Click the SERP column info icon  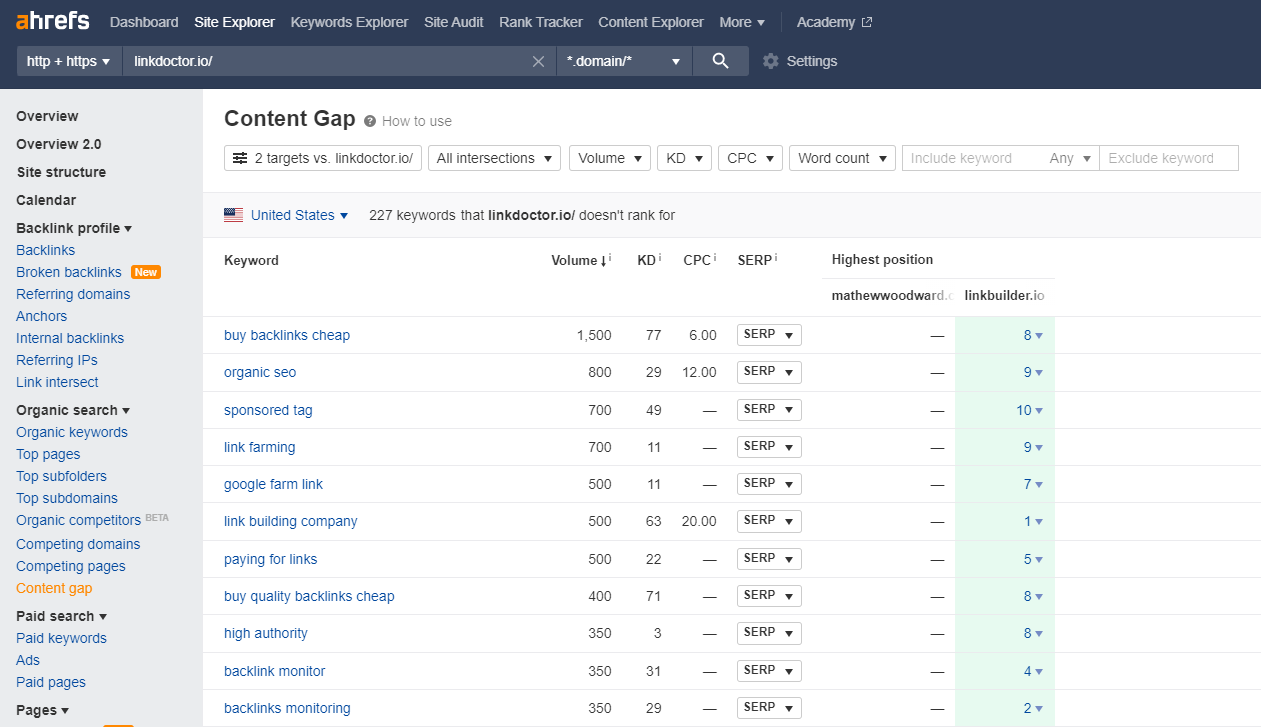pyautogui.click(x=776, y=257)
